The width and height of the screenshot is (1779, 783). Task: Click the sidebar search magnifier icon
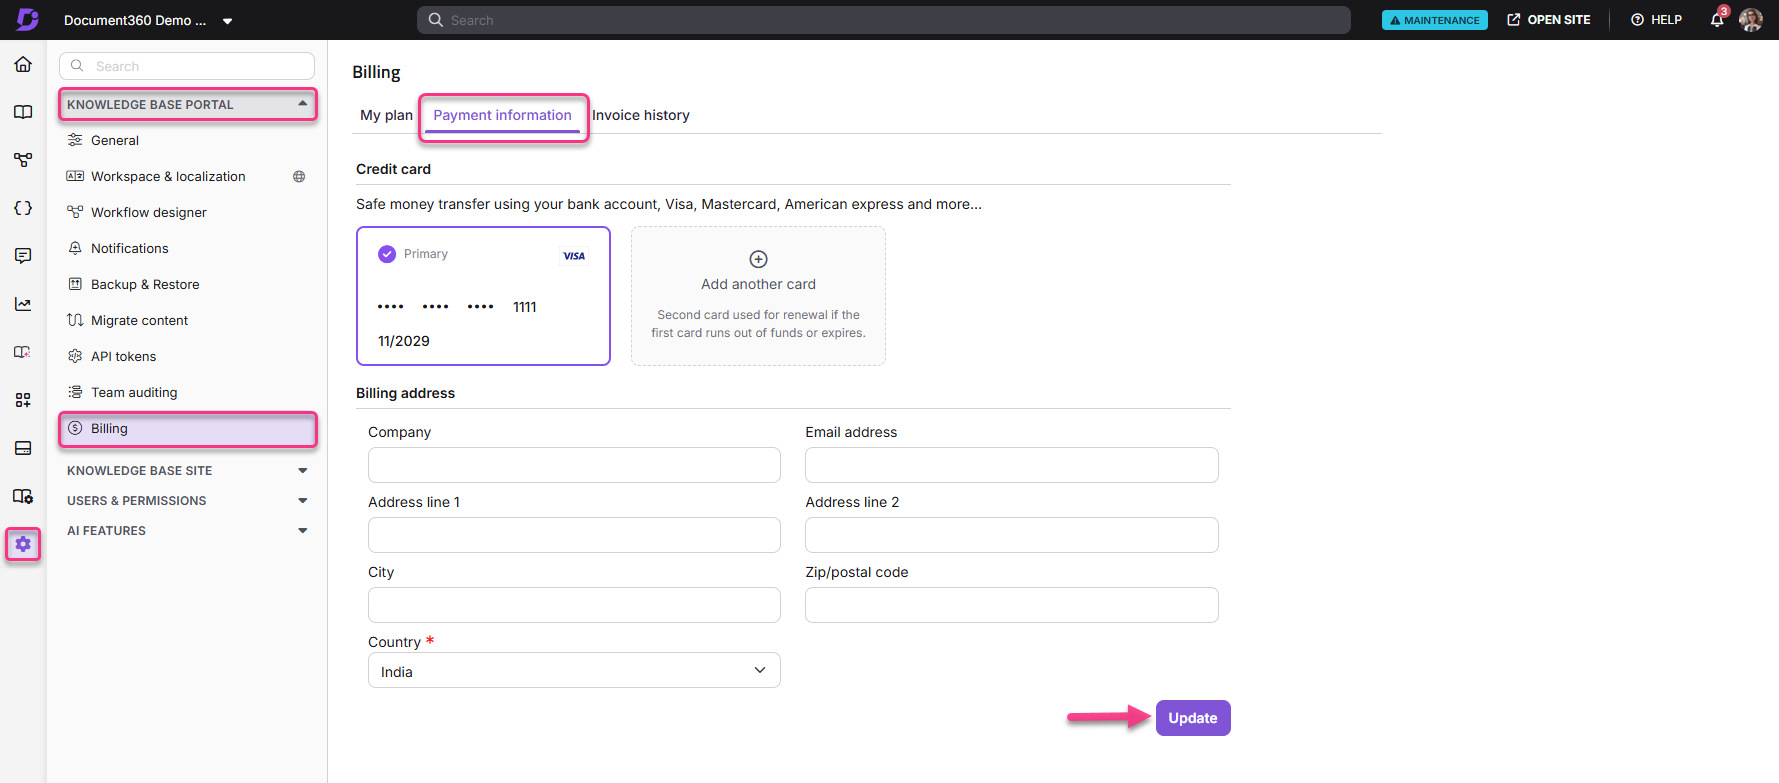(77, 66)
